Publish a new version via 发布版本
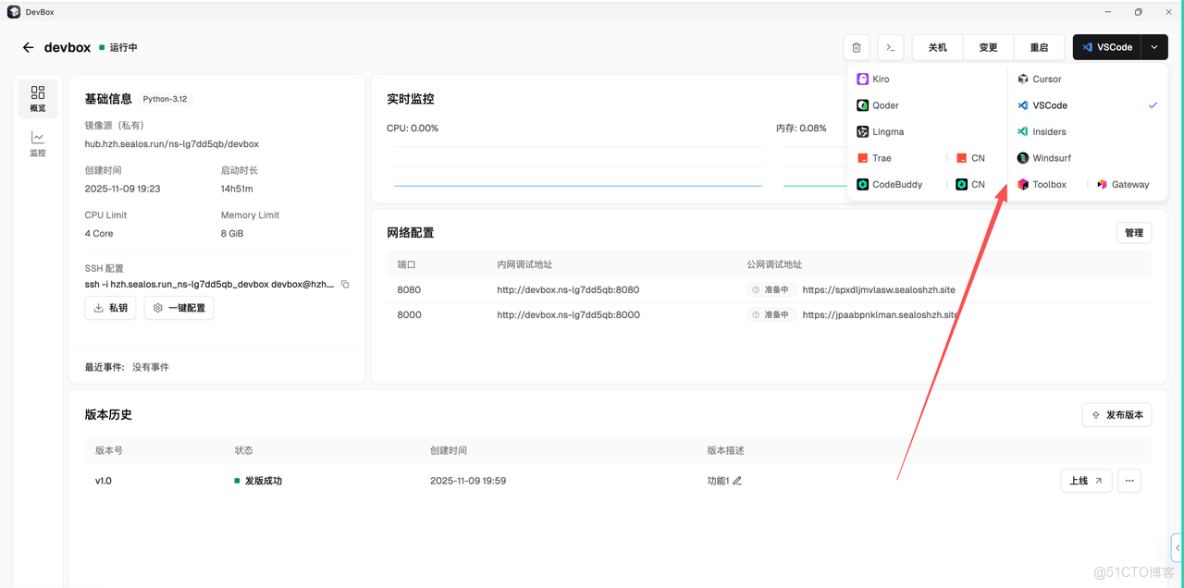 [x=1117, y=414]
